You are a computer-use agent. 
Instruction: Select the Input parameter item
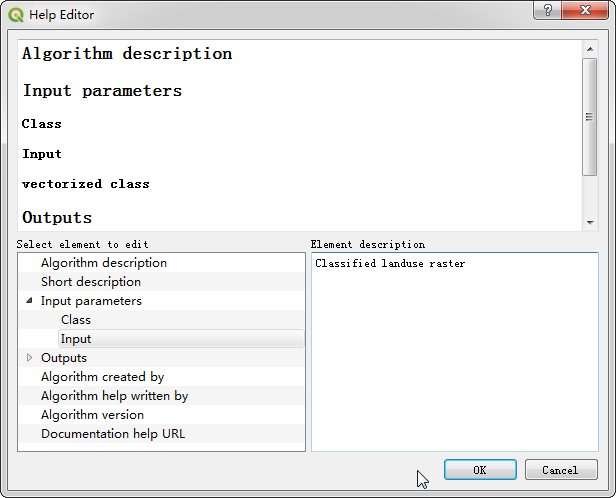181,339
